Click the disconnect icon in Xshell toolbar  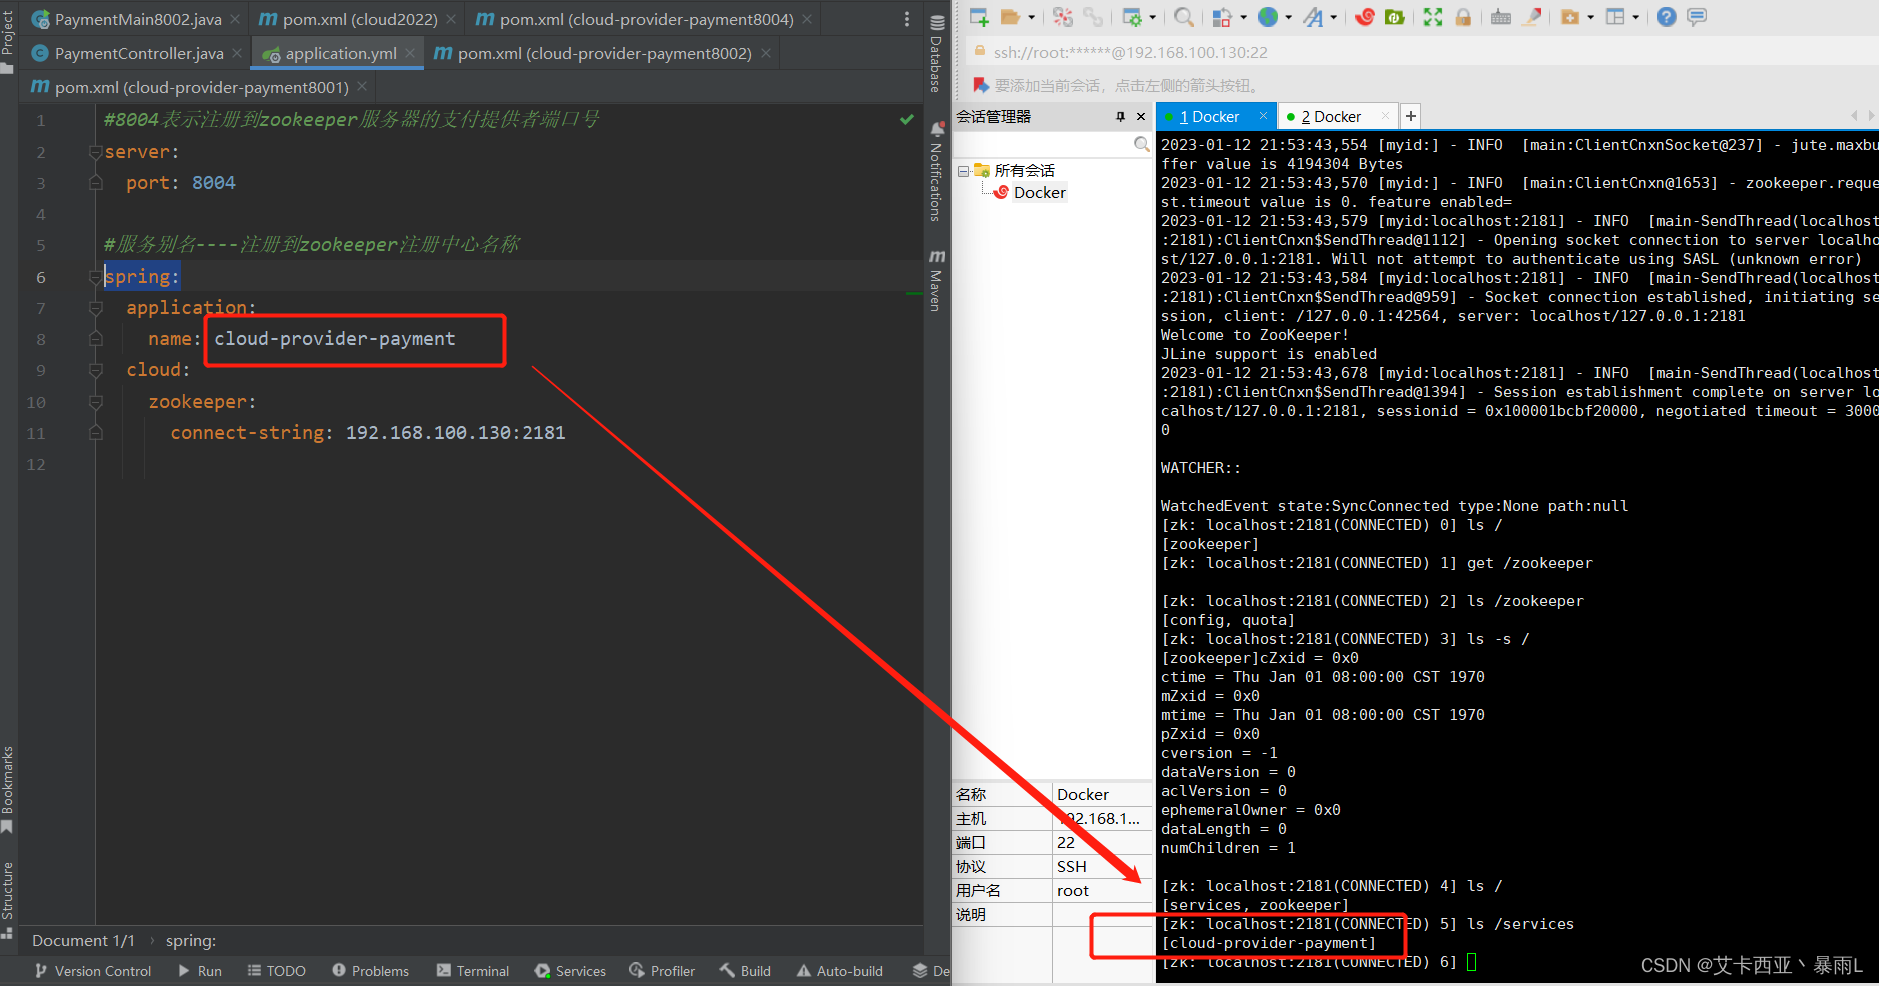(1062, 17)
